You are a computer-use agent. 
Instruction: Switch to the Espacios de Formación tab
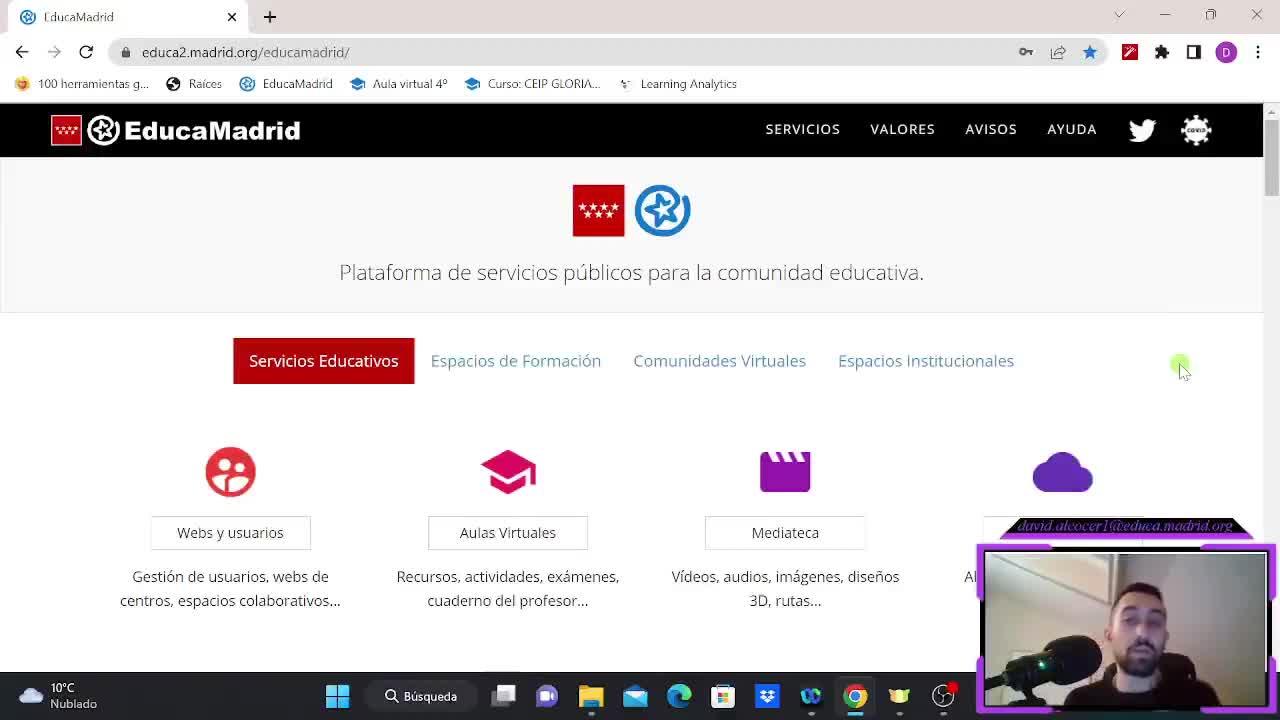(x=516, y=361)
